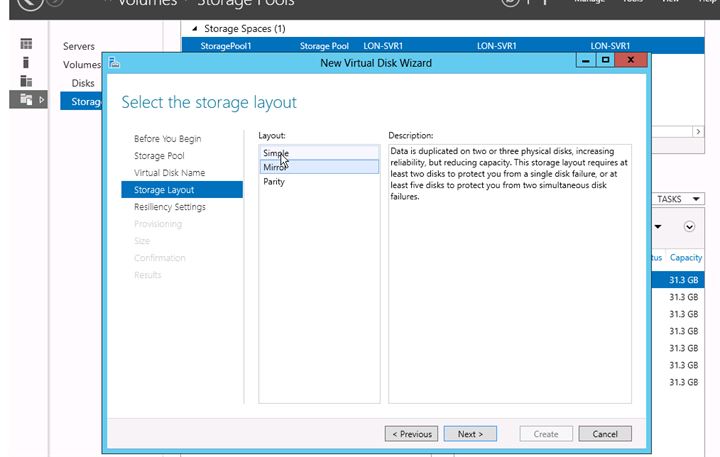Click the All Servers sidebar icon

pos(26,80)
